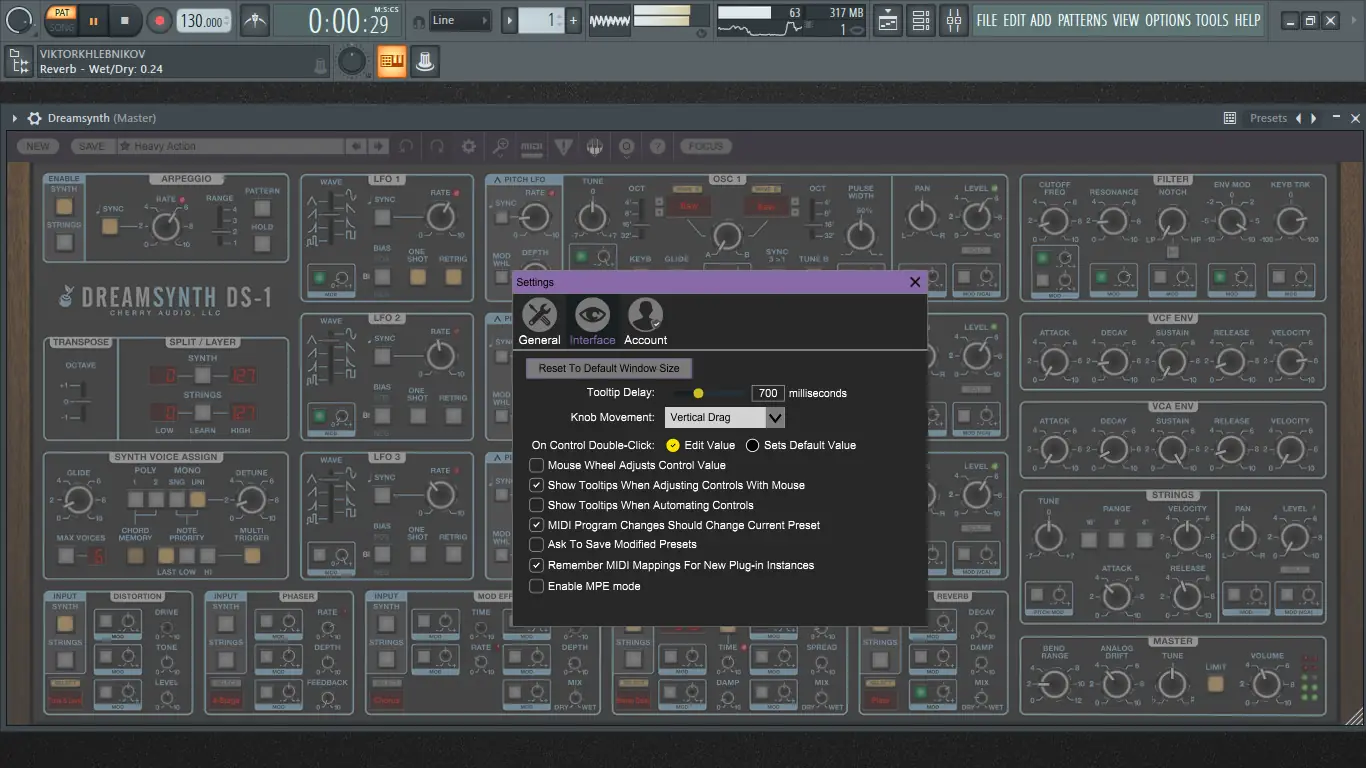Enable Mouse Wheel Adjusts Control Value

click(x=537, y=465)
